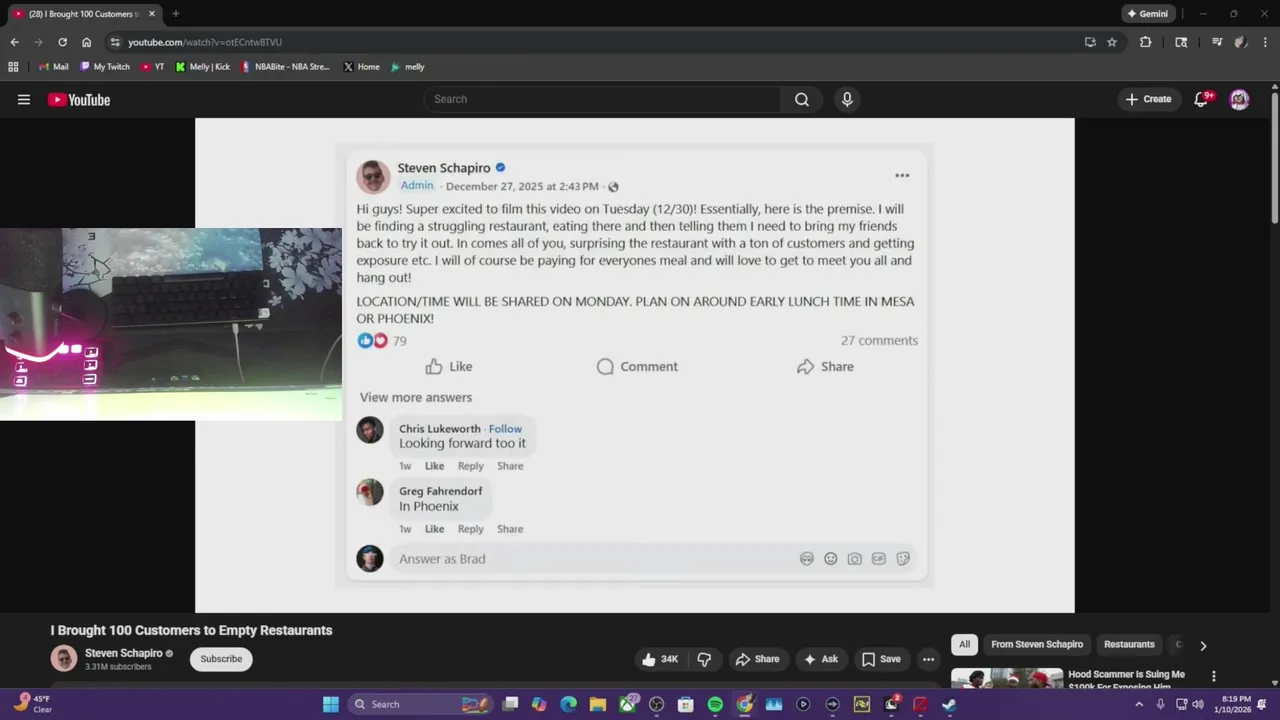Click the video player area

click(635, 365)
